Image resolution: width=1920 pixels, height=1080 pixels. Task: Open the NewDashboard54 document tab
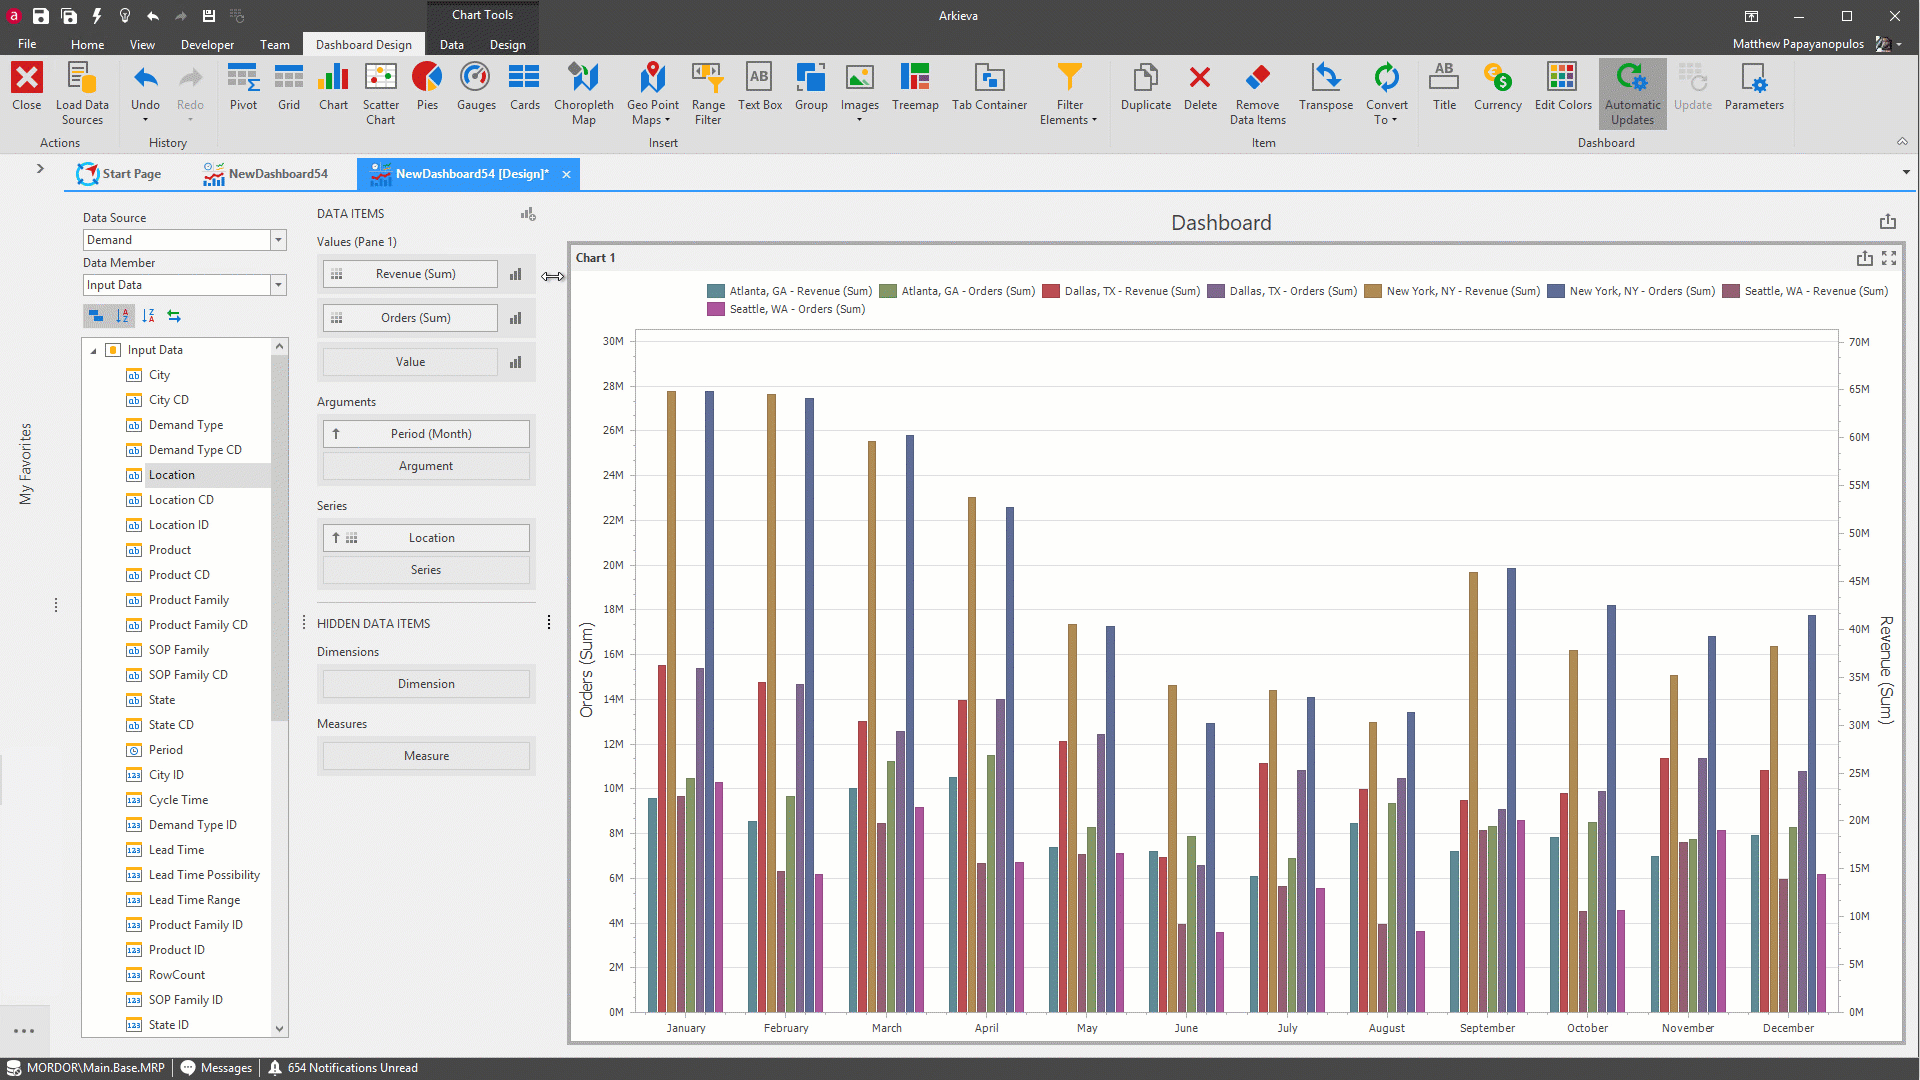pyautogui.click(x=266, y=174)
